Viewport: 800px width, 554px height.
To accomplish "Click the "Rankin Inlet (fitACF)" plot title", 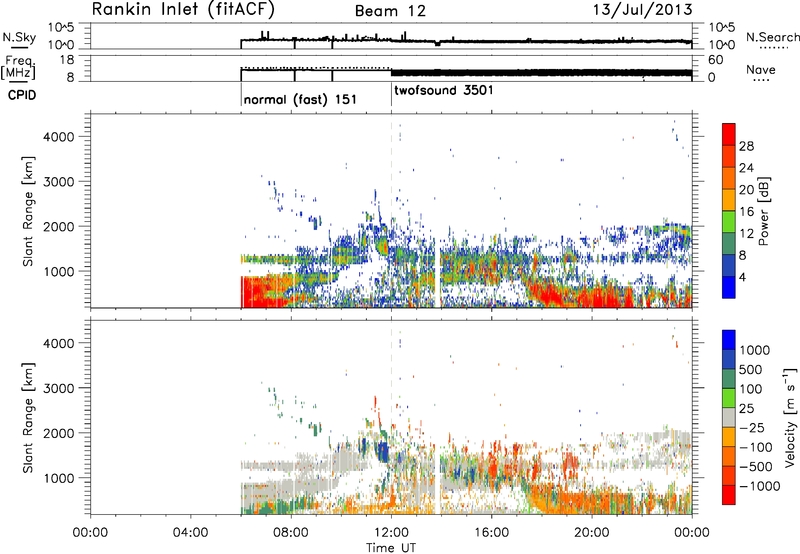I will coord(183,10).
